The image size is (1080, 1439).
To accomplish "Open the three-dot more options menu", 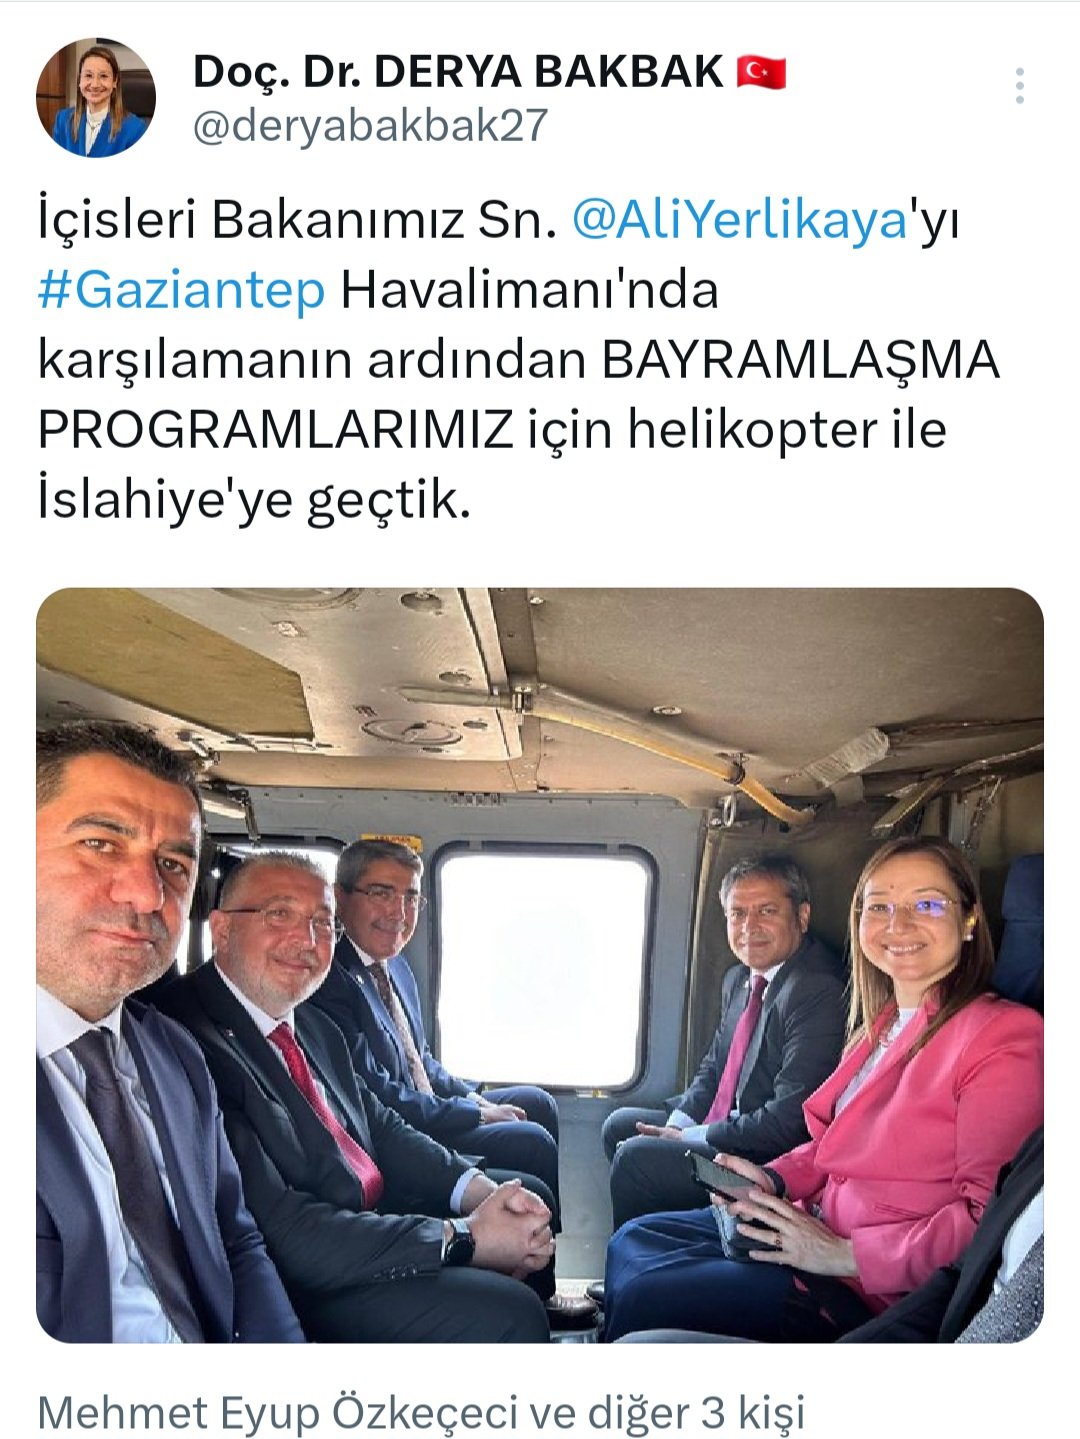I will click(x=1019, y=86).
